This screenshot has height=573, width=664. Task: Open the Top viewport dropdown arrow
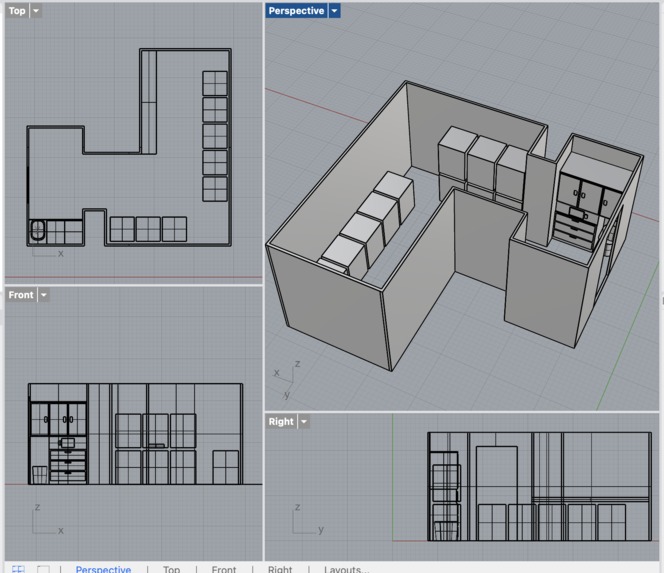(x=36, y=11)
